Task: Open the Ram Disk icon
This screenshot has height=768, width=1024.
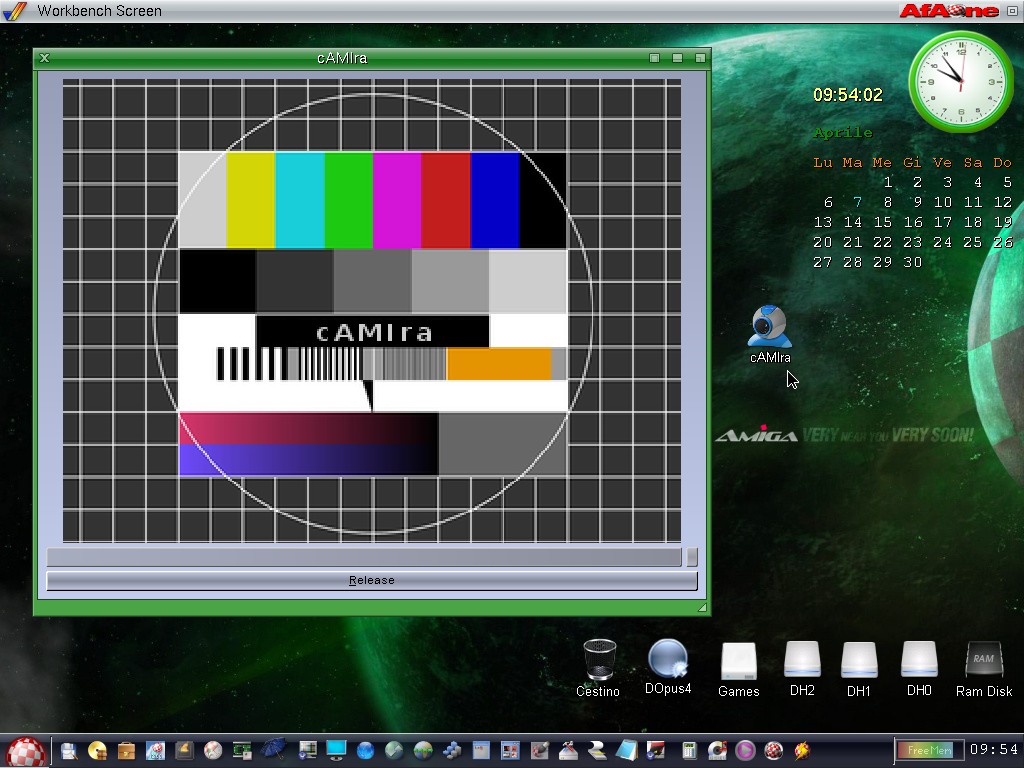Action: [x=984, y=660]
